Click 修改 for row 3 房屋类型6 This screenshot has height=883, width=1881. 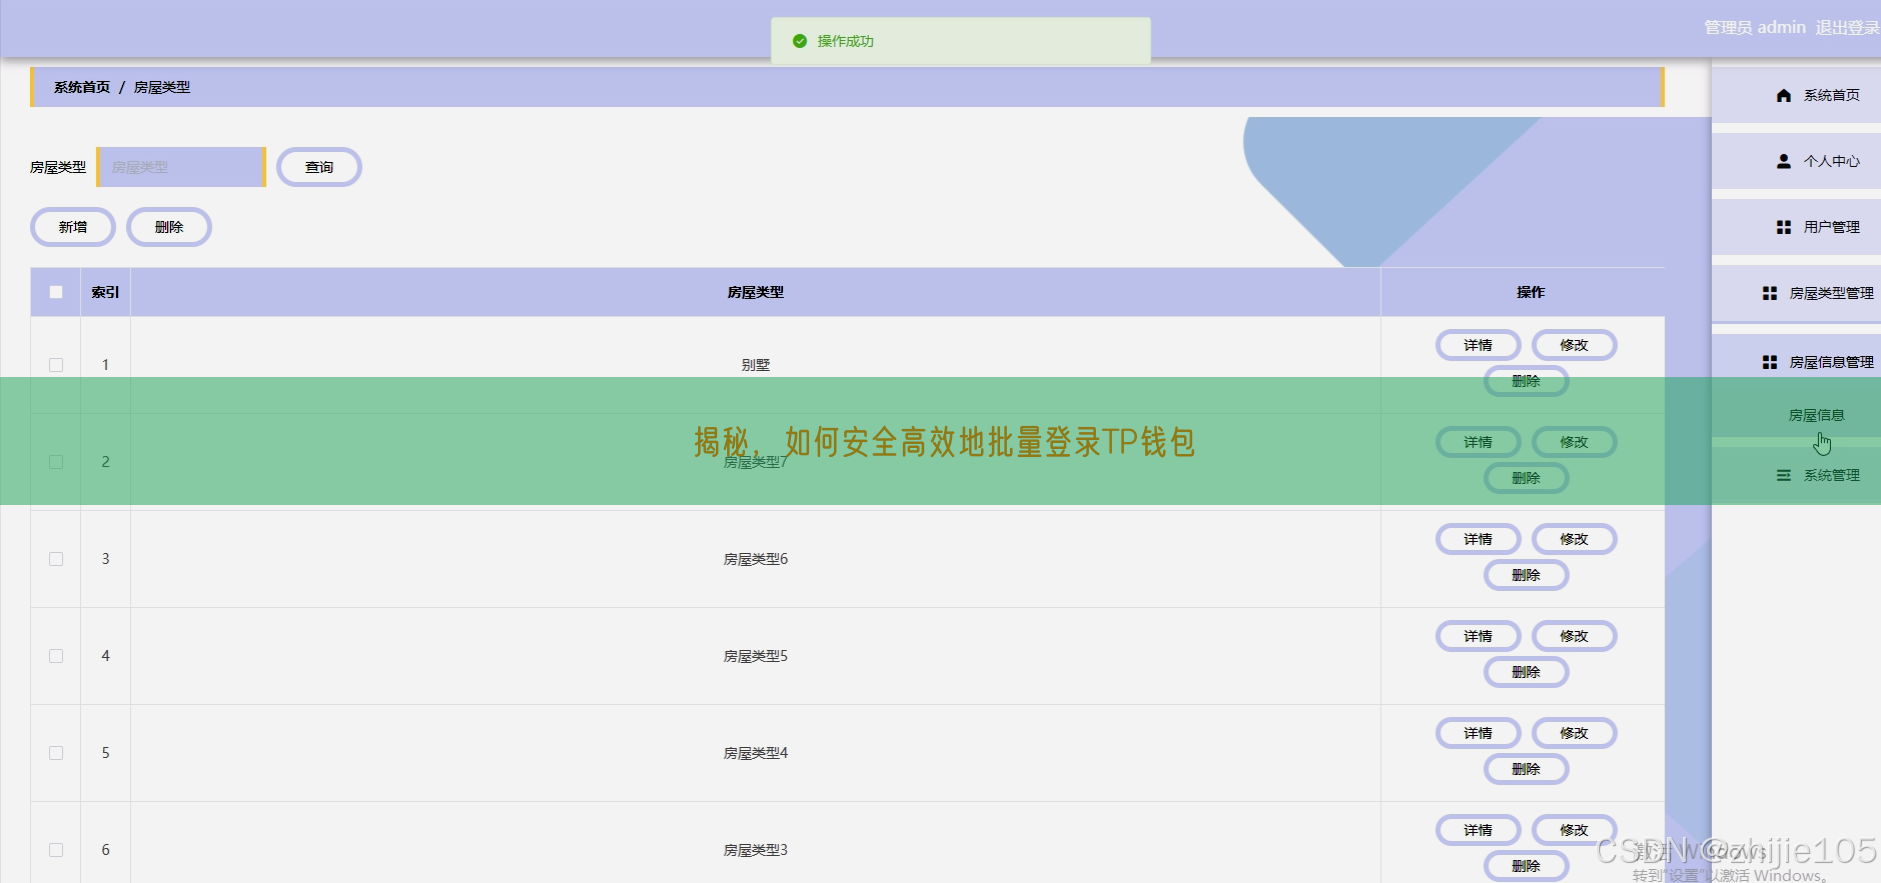coord(1574,539)
